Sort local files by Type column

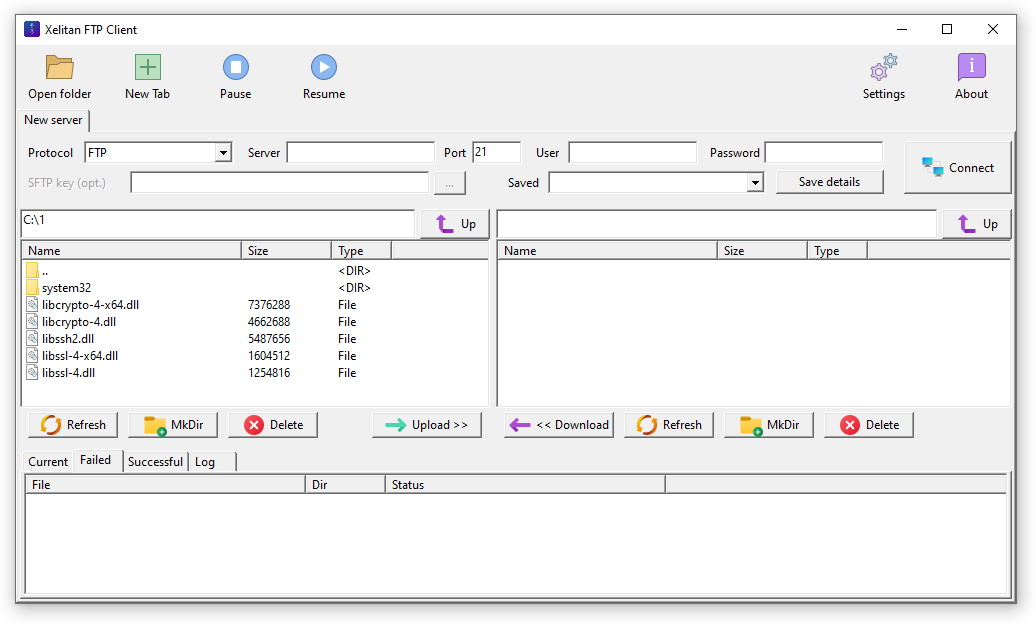coord(361,251)
